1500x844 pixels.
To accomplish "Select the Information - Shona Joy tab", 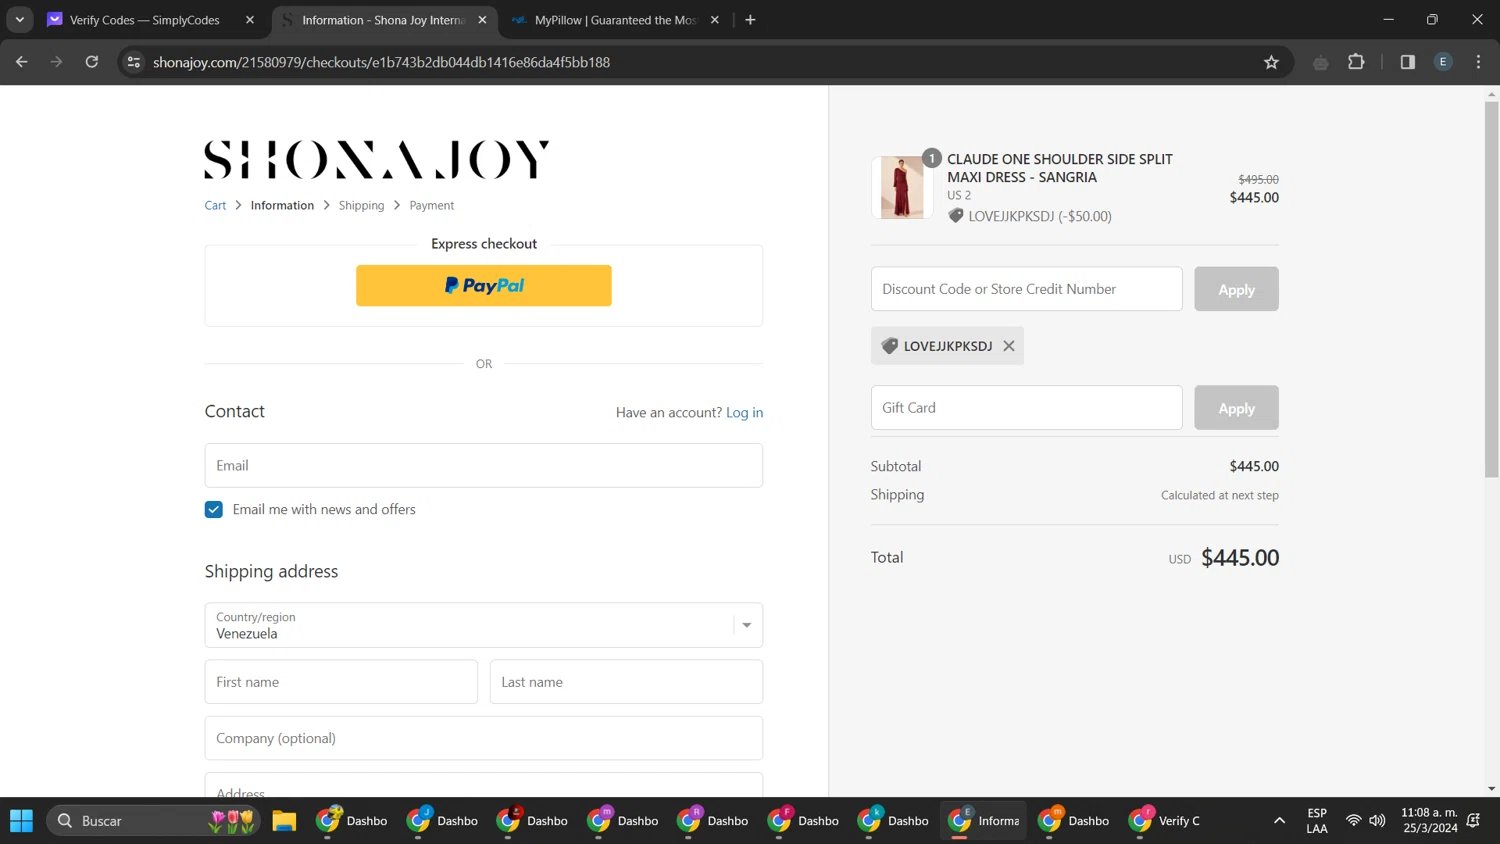I will tap(383, 20).
